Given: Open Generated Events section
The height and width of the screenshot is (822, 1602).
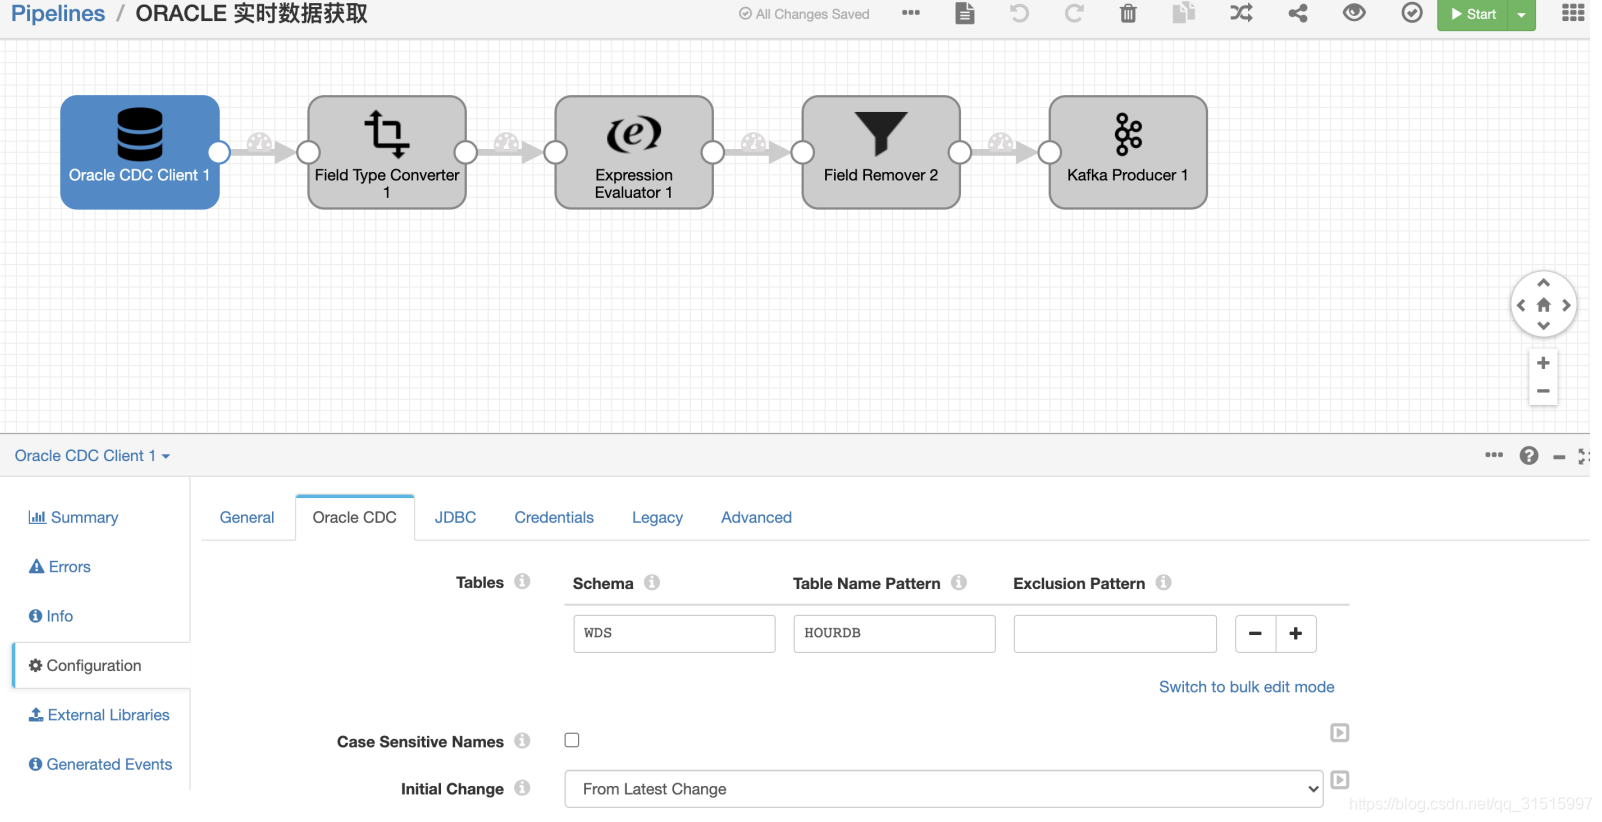Looking at the screenshot, I should 100,764.
